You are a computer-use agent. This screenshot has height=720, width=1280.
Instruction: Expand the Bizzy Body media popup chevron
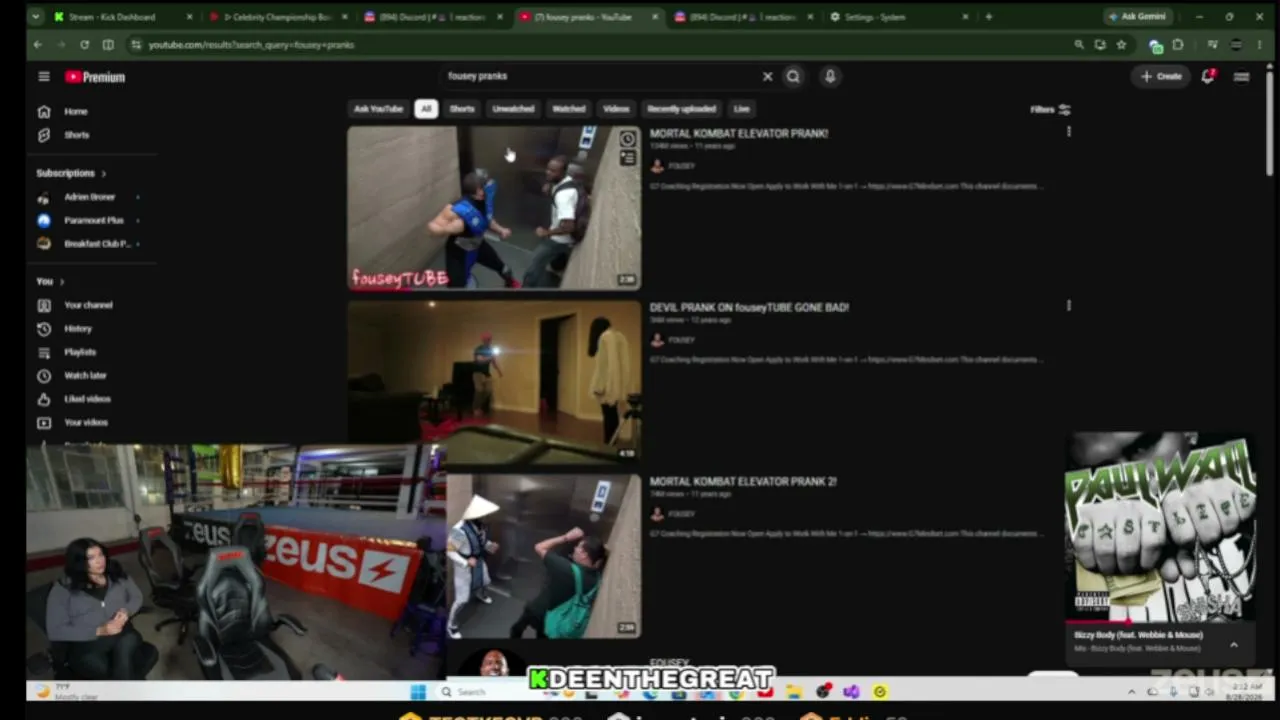[1234, 645]
